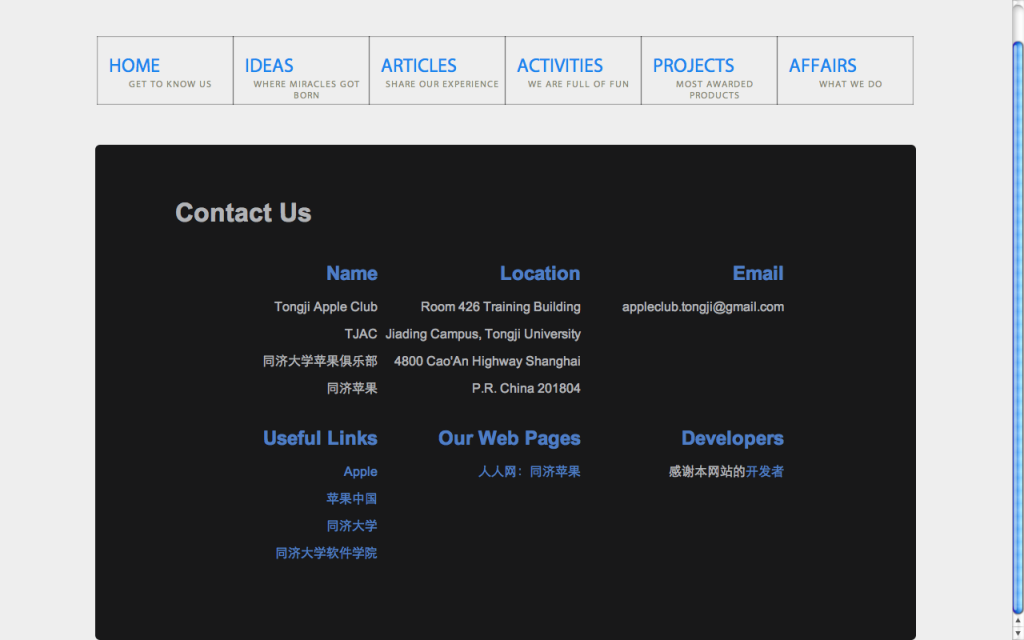1024x640 pixels.
Task: Click the Useful Links heading
Action: (320, 438)
